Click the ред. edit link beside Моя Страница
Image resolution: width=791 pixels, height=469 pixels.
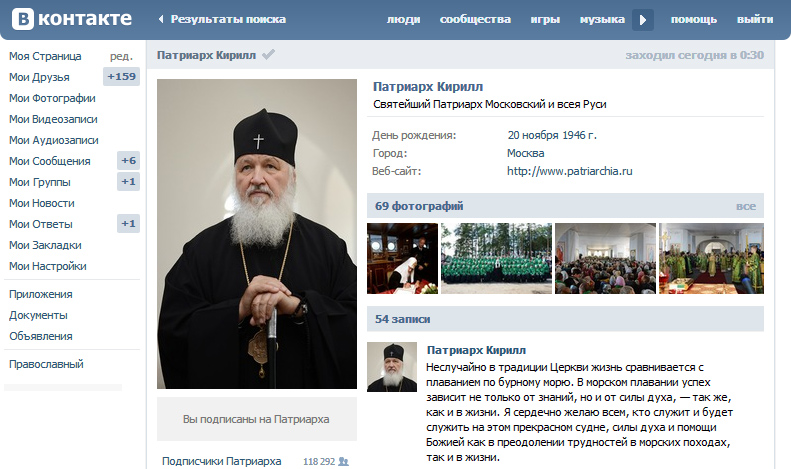121,56
